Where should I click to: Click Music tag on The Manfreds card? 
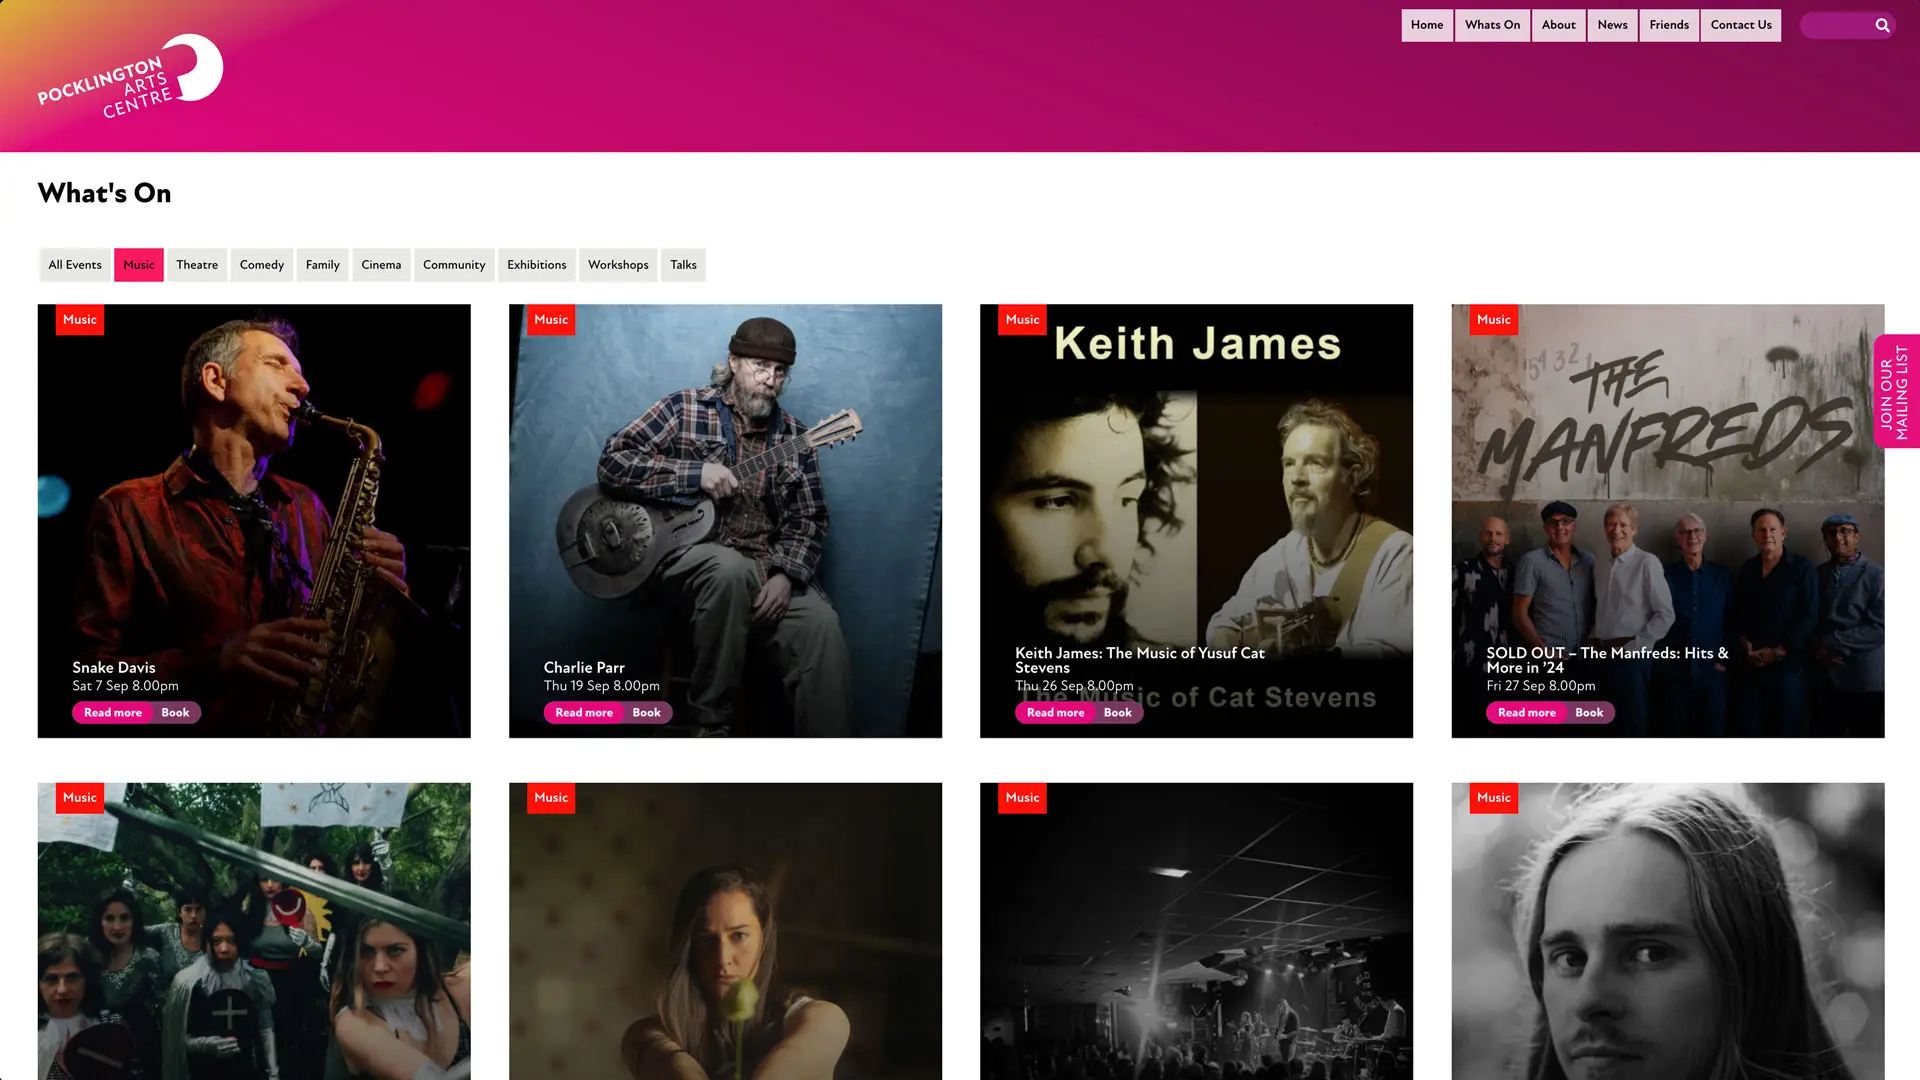[x=1493, y=320]
